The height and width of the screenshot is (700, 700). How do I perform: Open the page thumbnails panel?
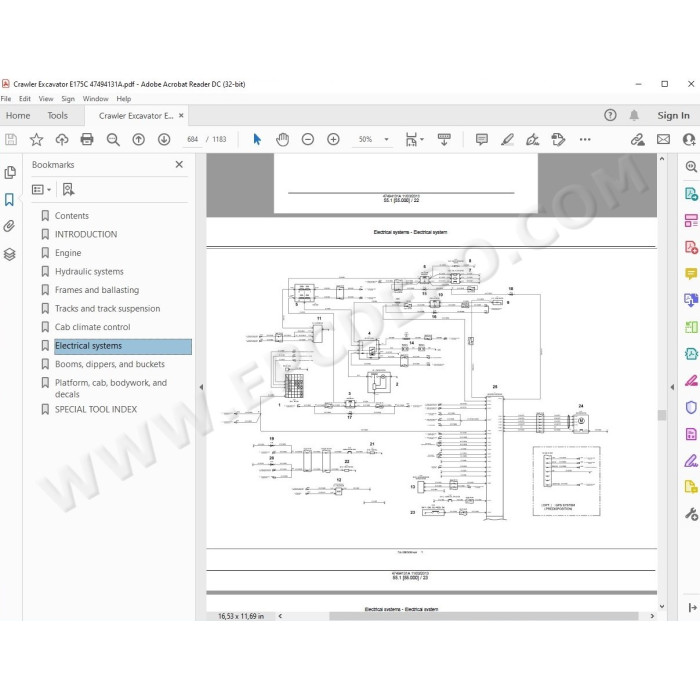click(x=10, y=172)
